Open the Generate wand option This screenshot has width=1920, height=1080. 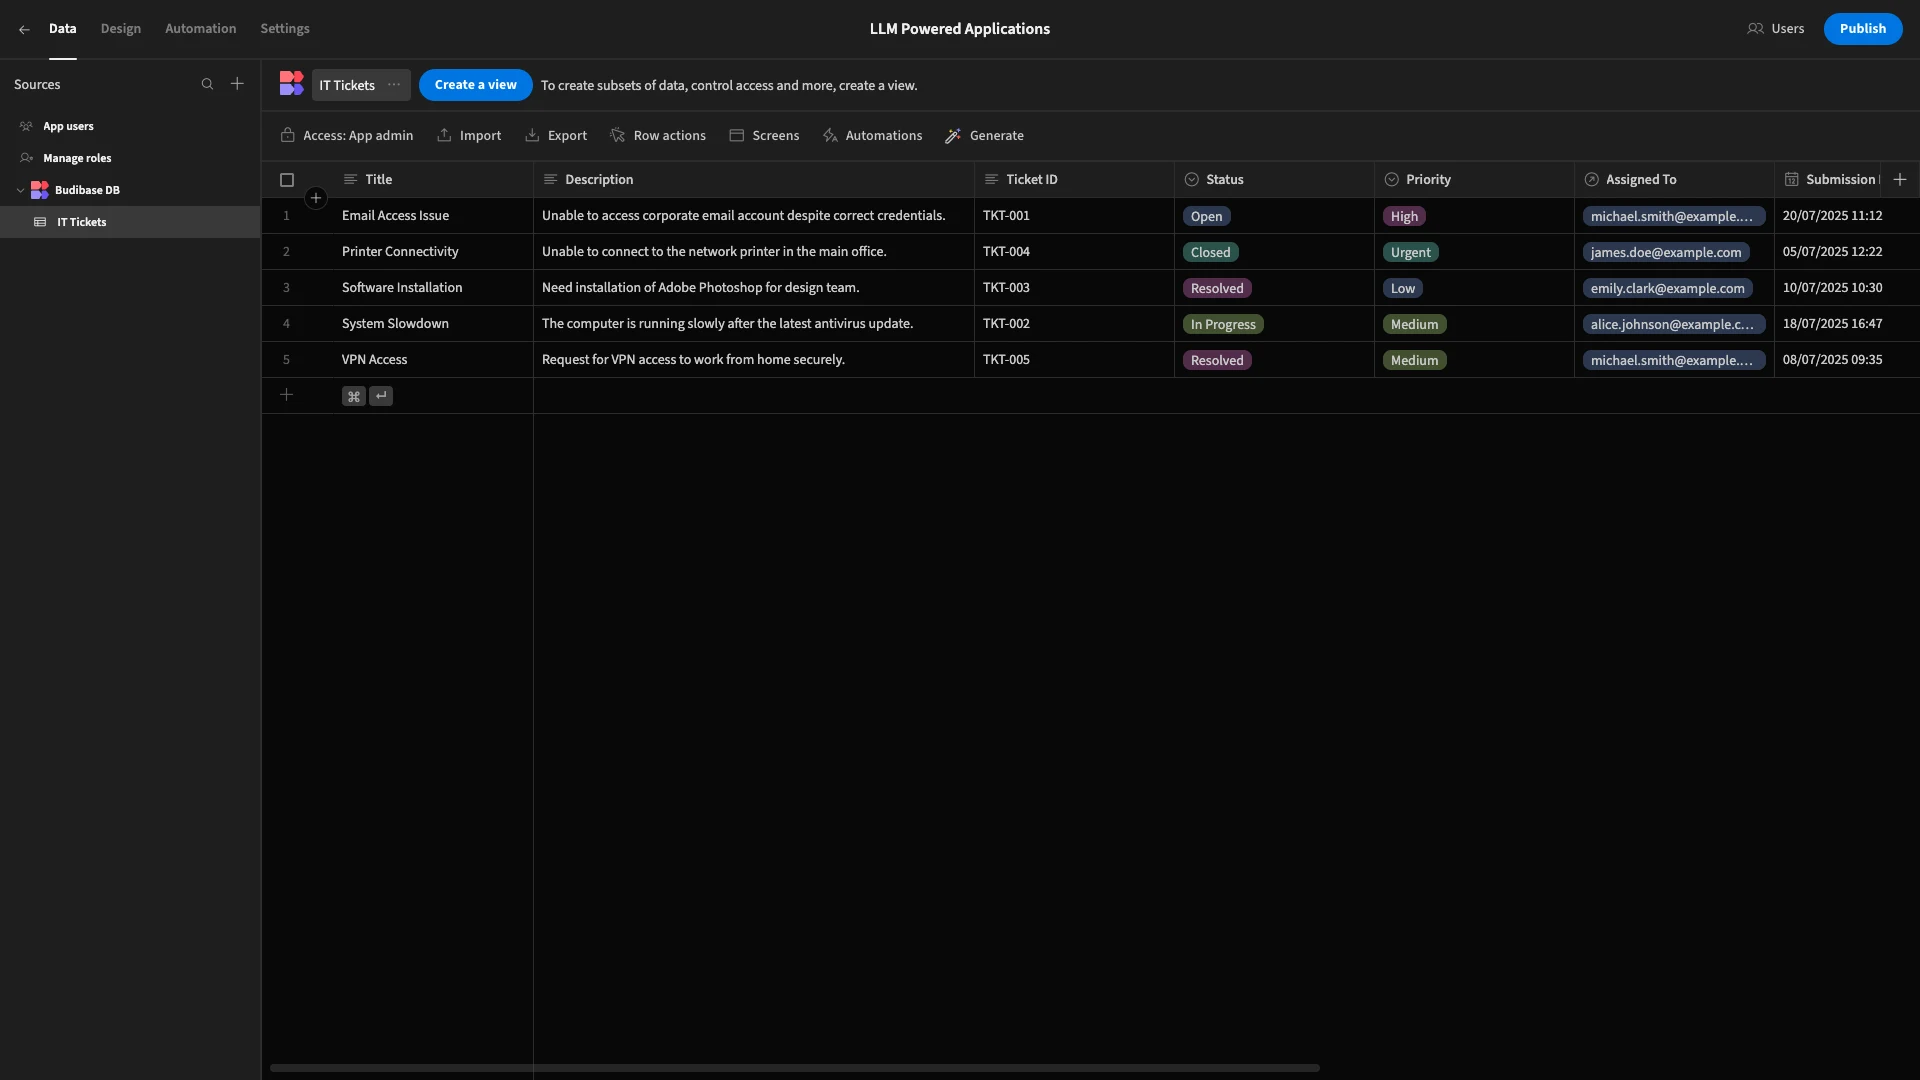tap(985, 135)
